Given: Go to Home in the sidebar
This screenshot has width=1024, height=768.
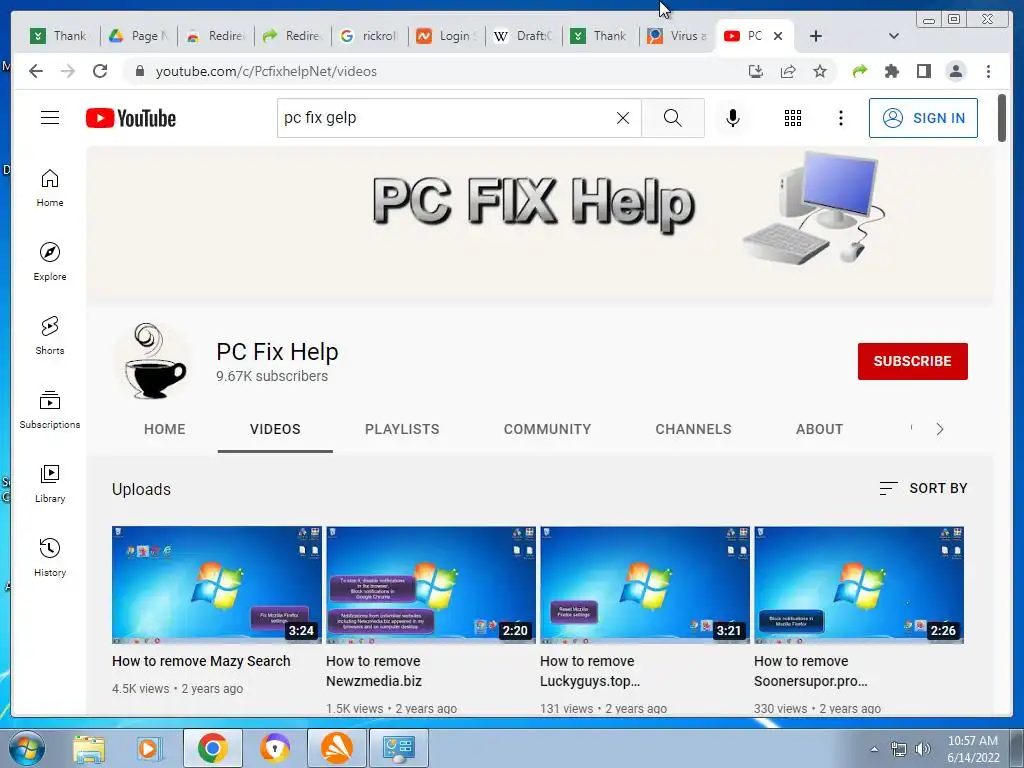Looking at the screenshot, I should click(50, 188).
